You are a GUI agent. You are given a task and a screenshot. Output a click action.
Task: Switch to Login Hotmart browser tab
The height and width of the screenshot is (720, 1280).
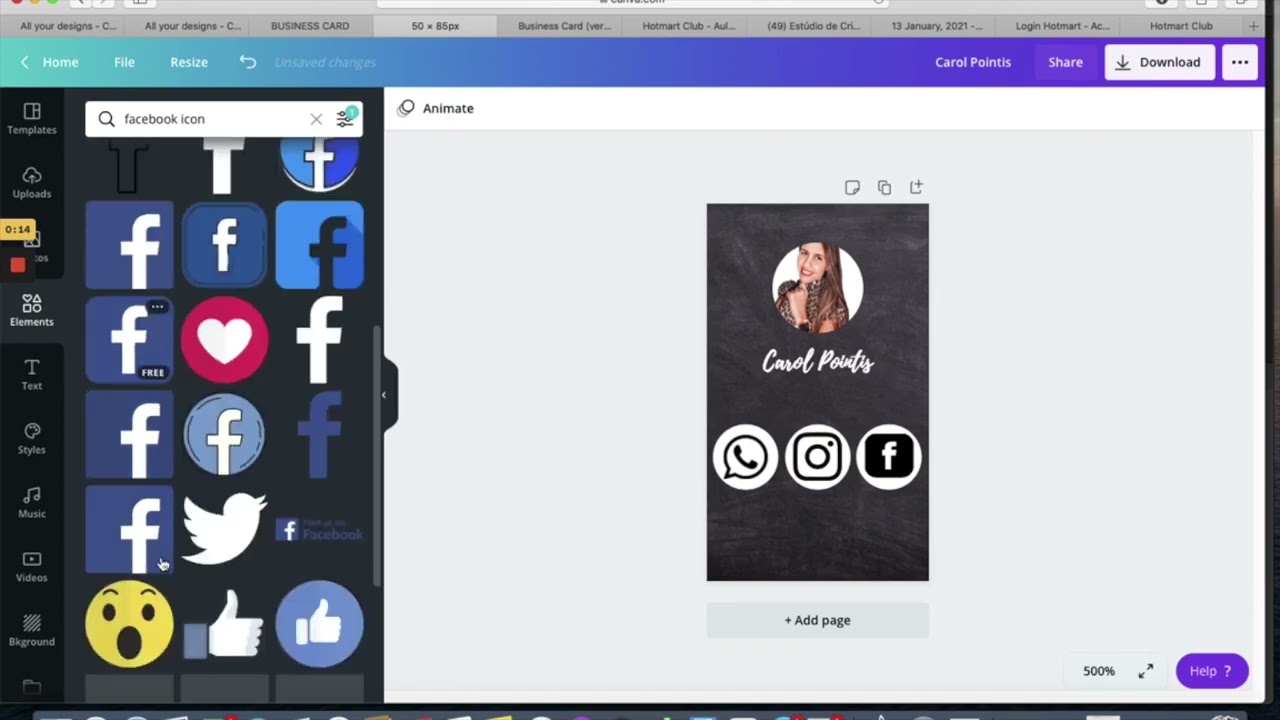pyautogui.click(x=1063, y=26)
